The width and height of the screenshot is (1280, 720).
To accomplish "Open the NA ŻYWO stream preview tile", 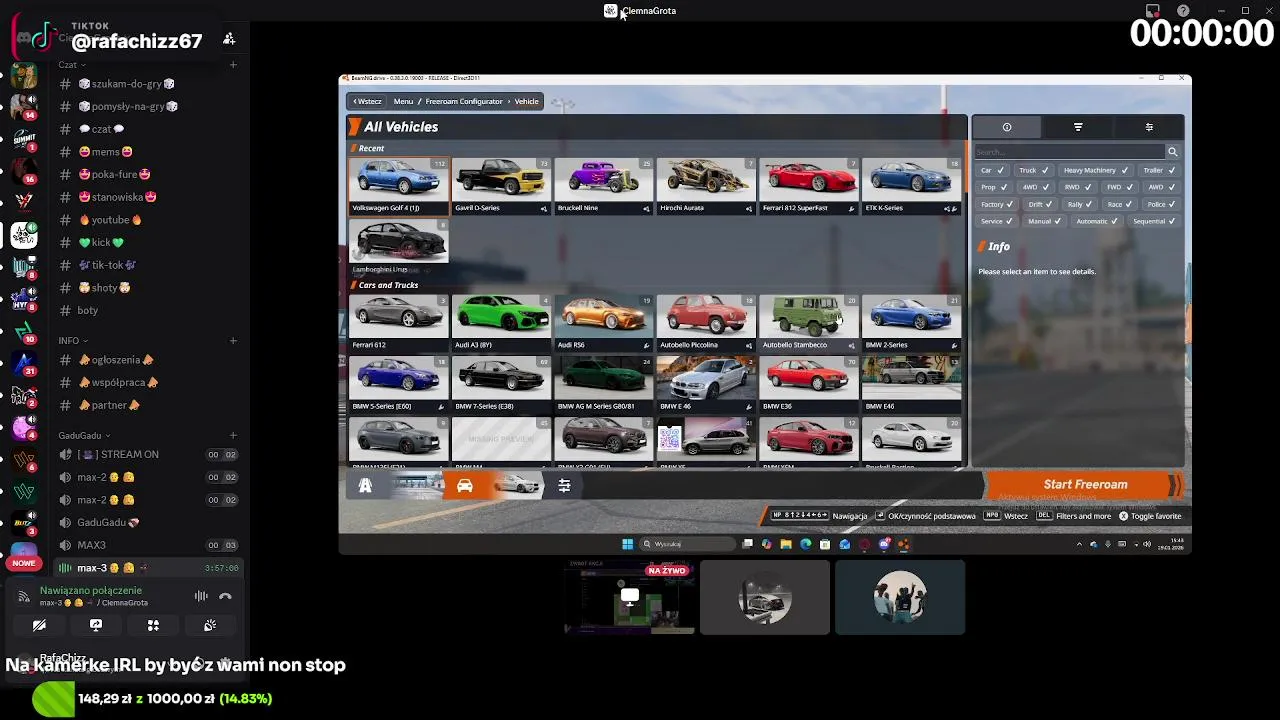I will coord(630,597).
